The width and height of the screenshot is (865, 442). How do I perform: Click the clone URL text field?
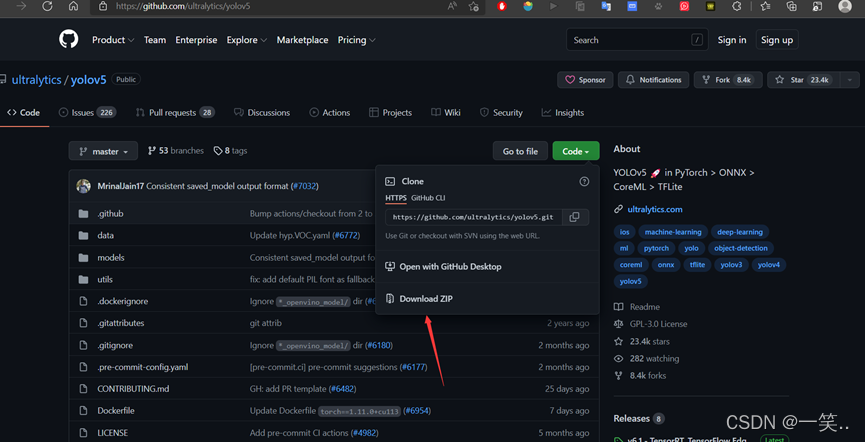click(474, 217)
